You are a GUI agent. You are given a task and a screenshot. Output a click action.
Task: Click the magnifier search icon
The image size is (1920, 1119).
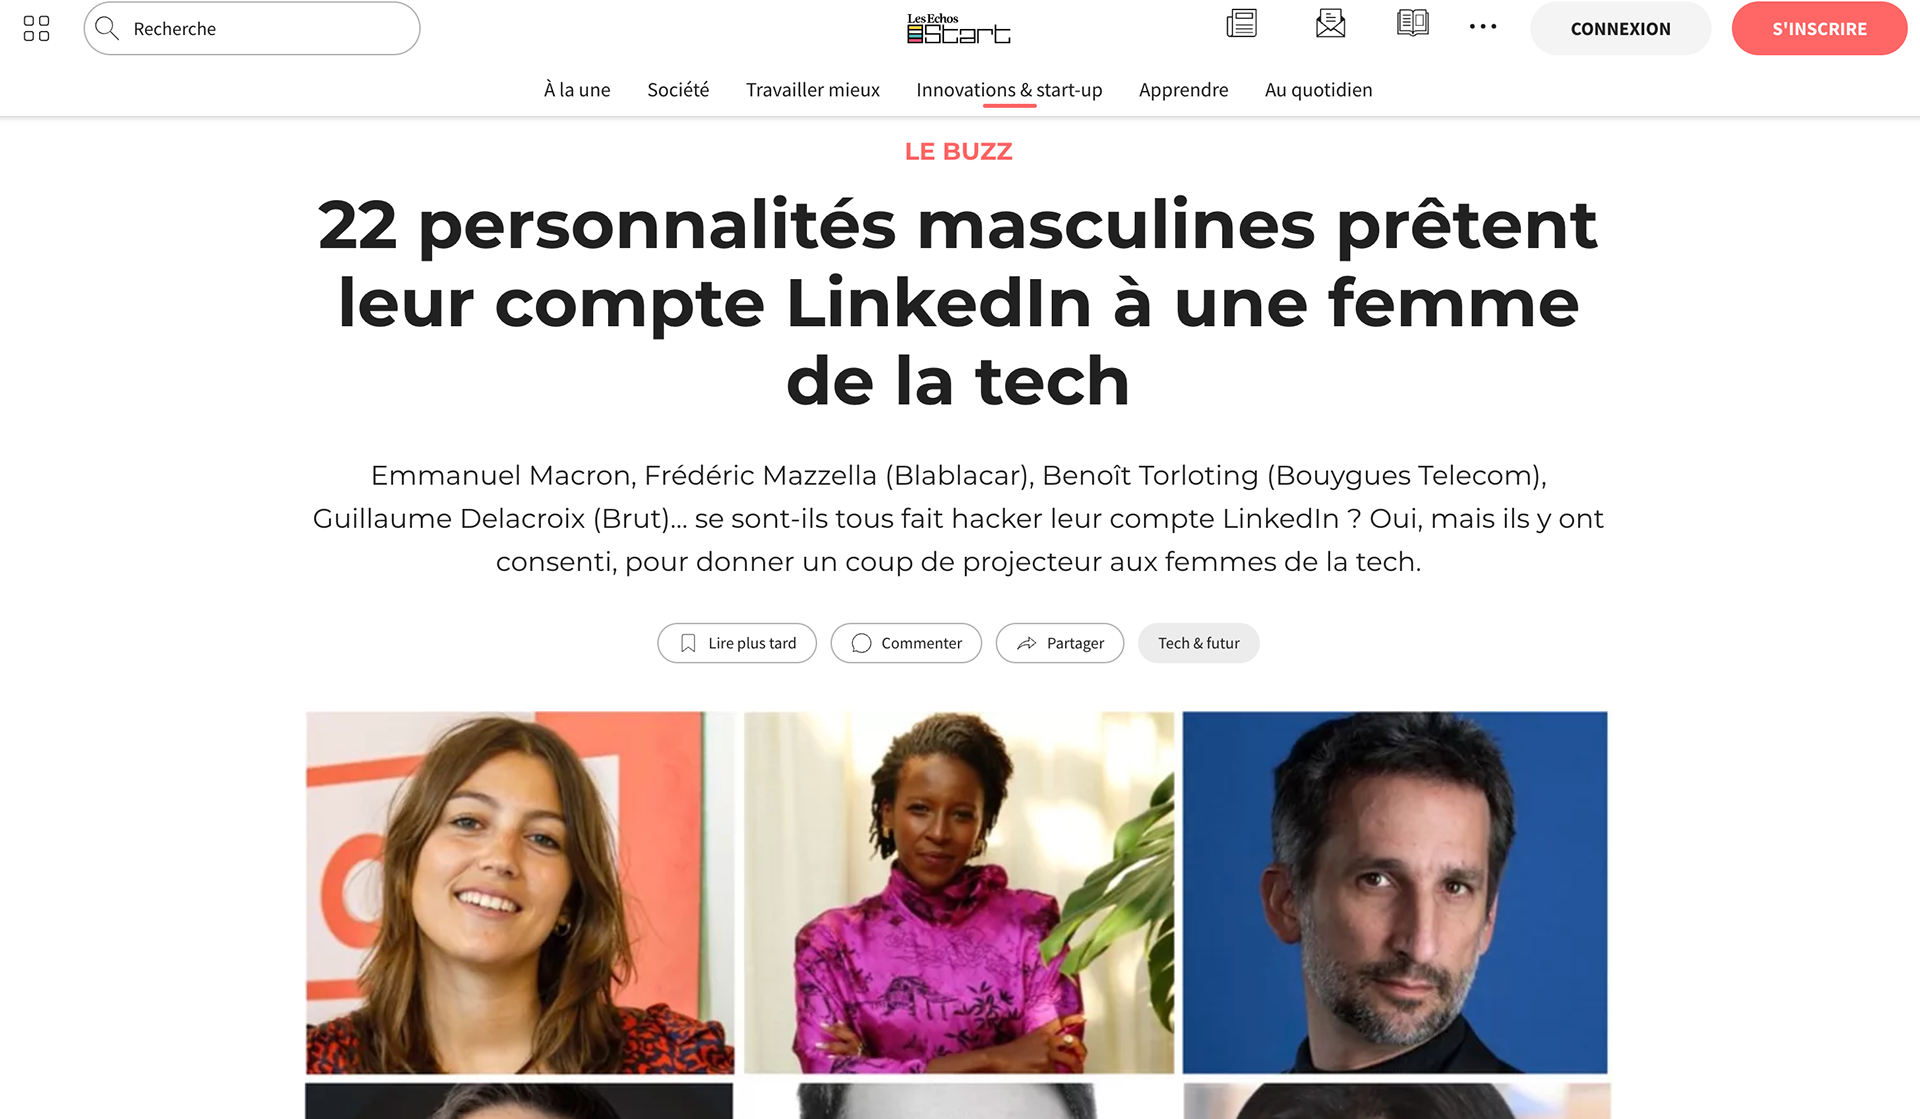point(107,28)
